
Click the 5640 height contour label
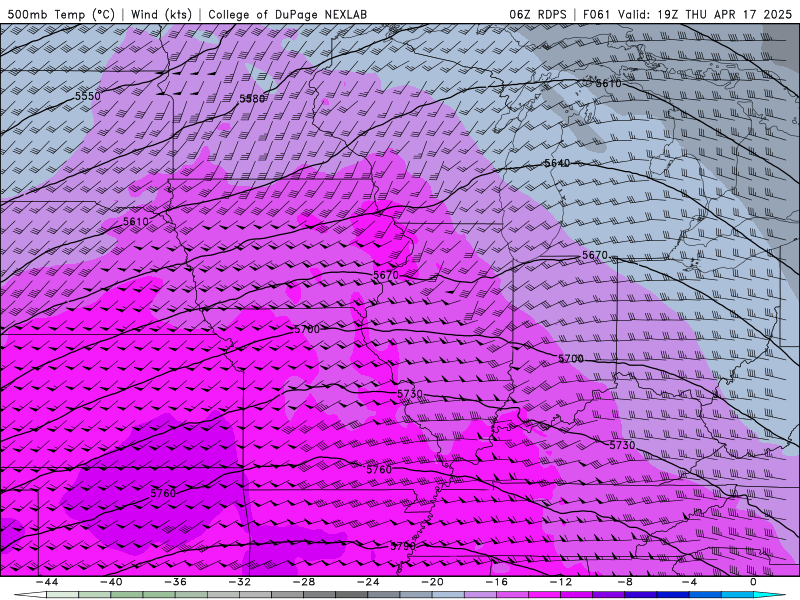coord(557,163)
